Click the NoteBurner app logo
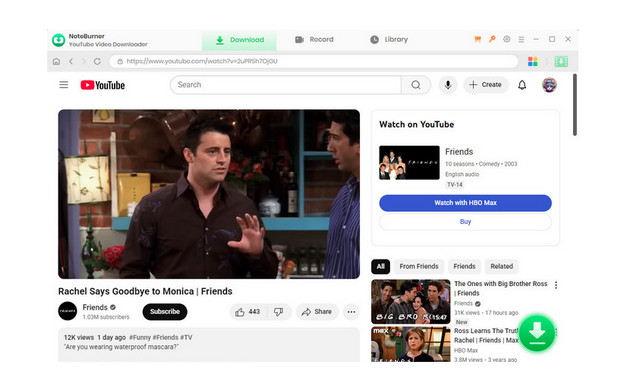The height and width of the screenshot is (384, 621). [x=59, y=40]
